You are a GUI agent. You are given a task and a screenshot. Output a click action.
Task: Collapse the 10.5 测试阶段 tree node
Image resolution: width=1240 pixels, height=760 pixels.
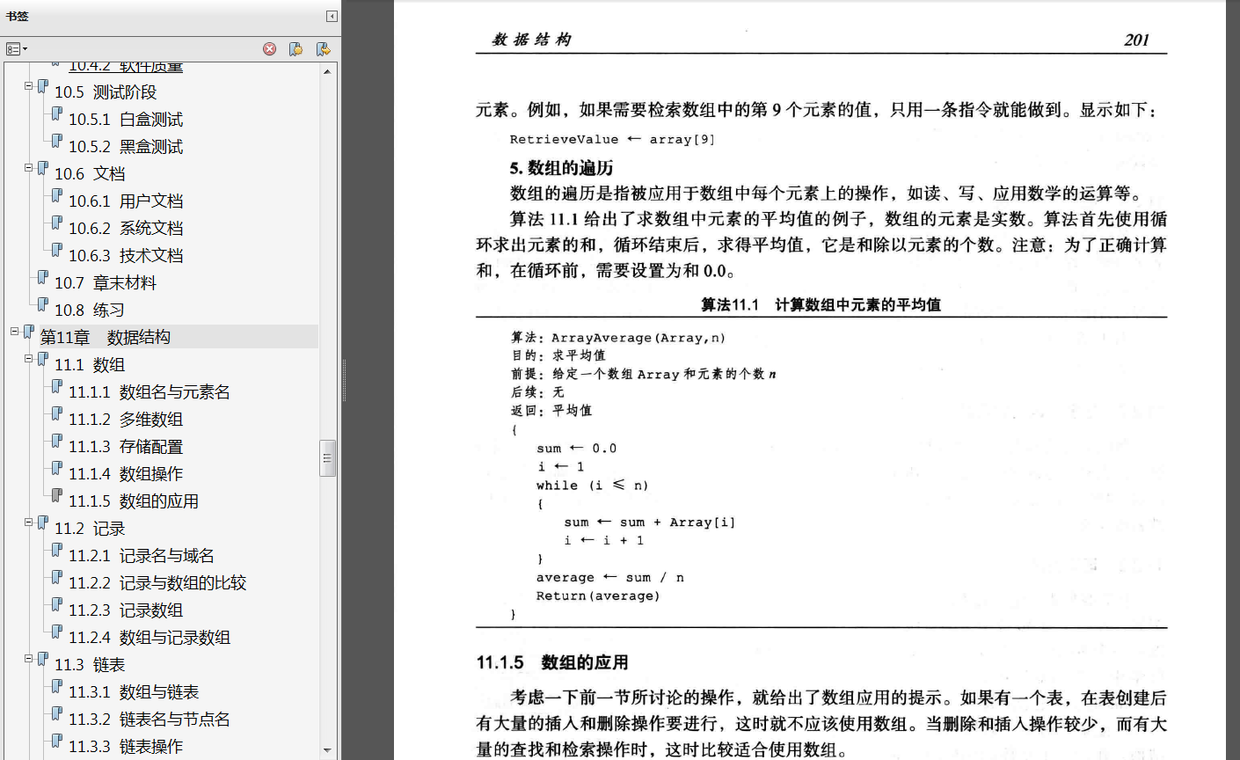[29, 87]
